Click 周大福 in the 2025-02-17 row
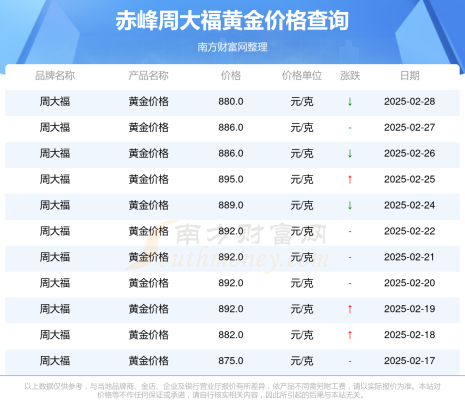Image resolution: width=465 pixels, height=400 pixels. (55, 361)
